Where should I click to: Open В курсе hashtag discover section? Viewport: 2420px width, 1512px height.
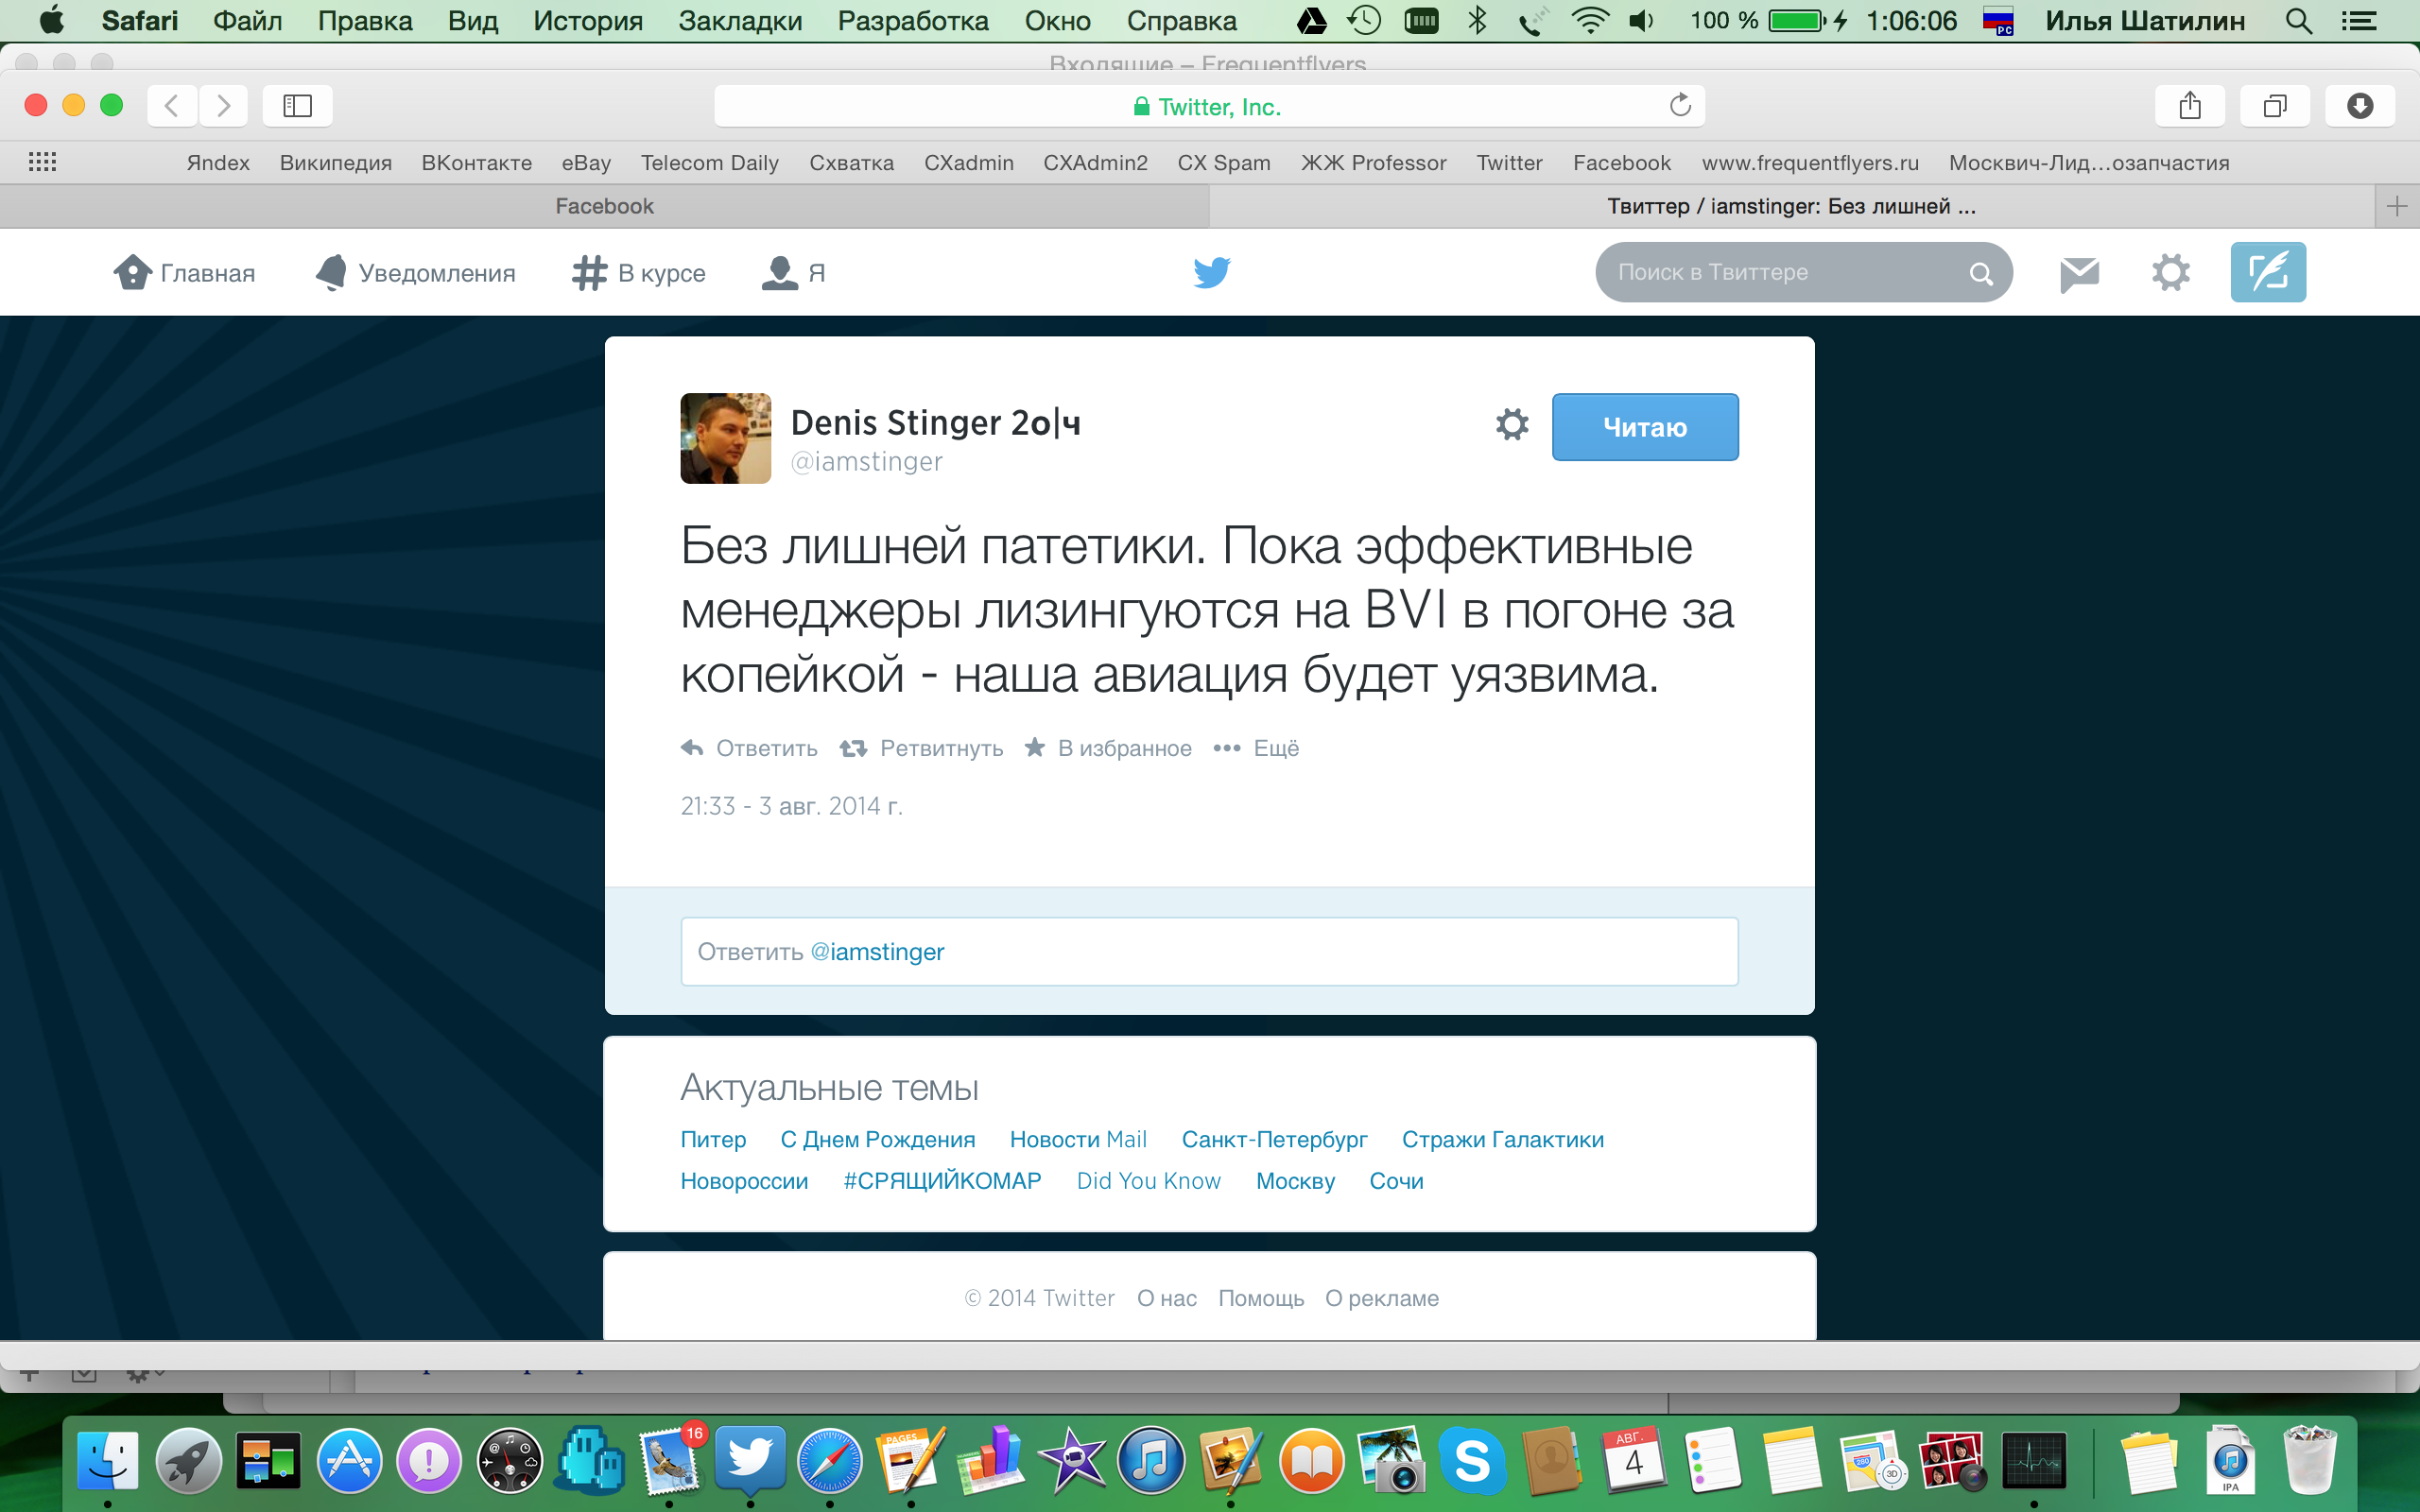589,272
